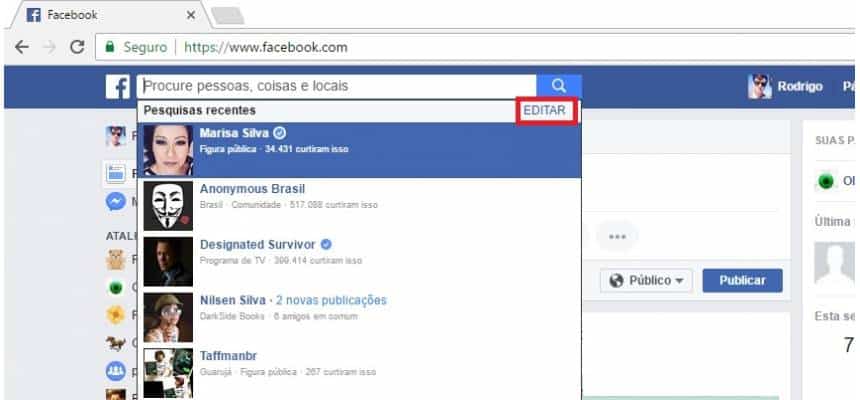Click the horse shortcut icon

116,343
